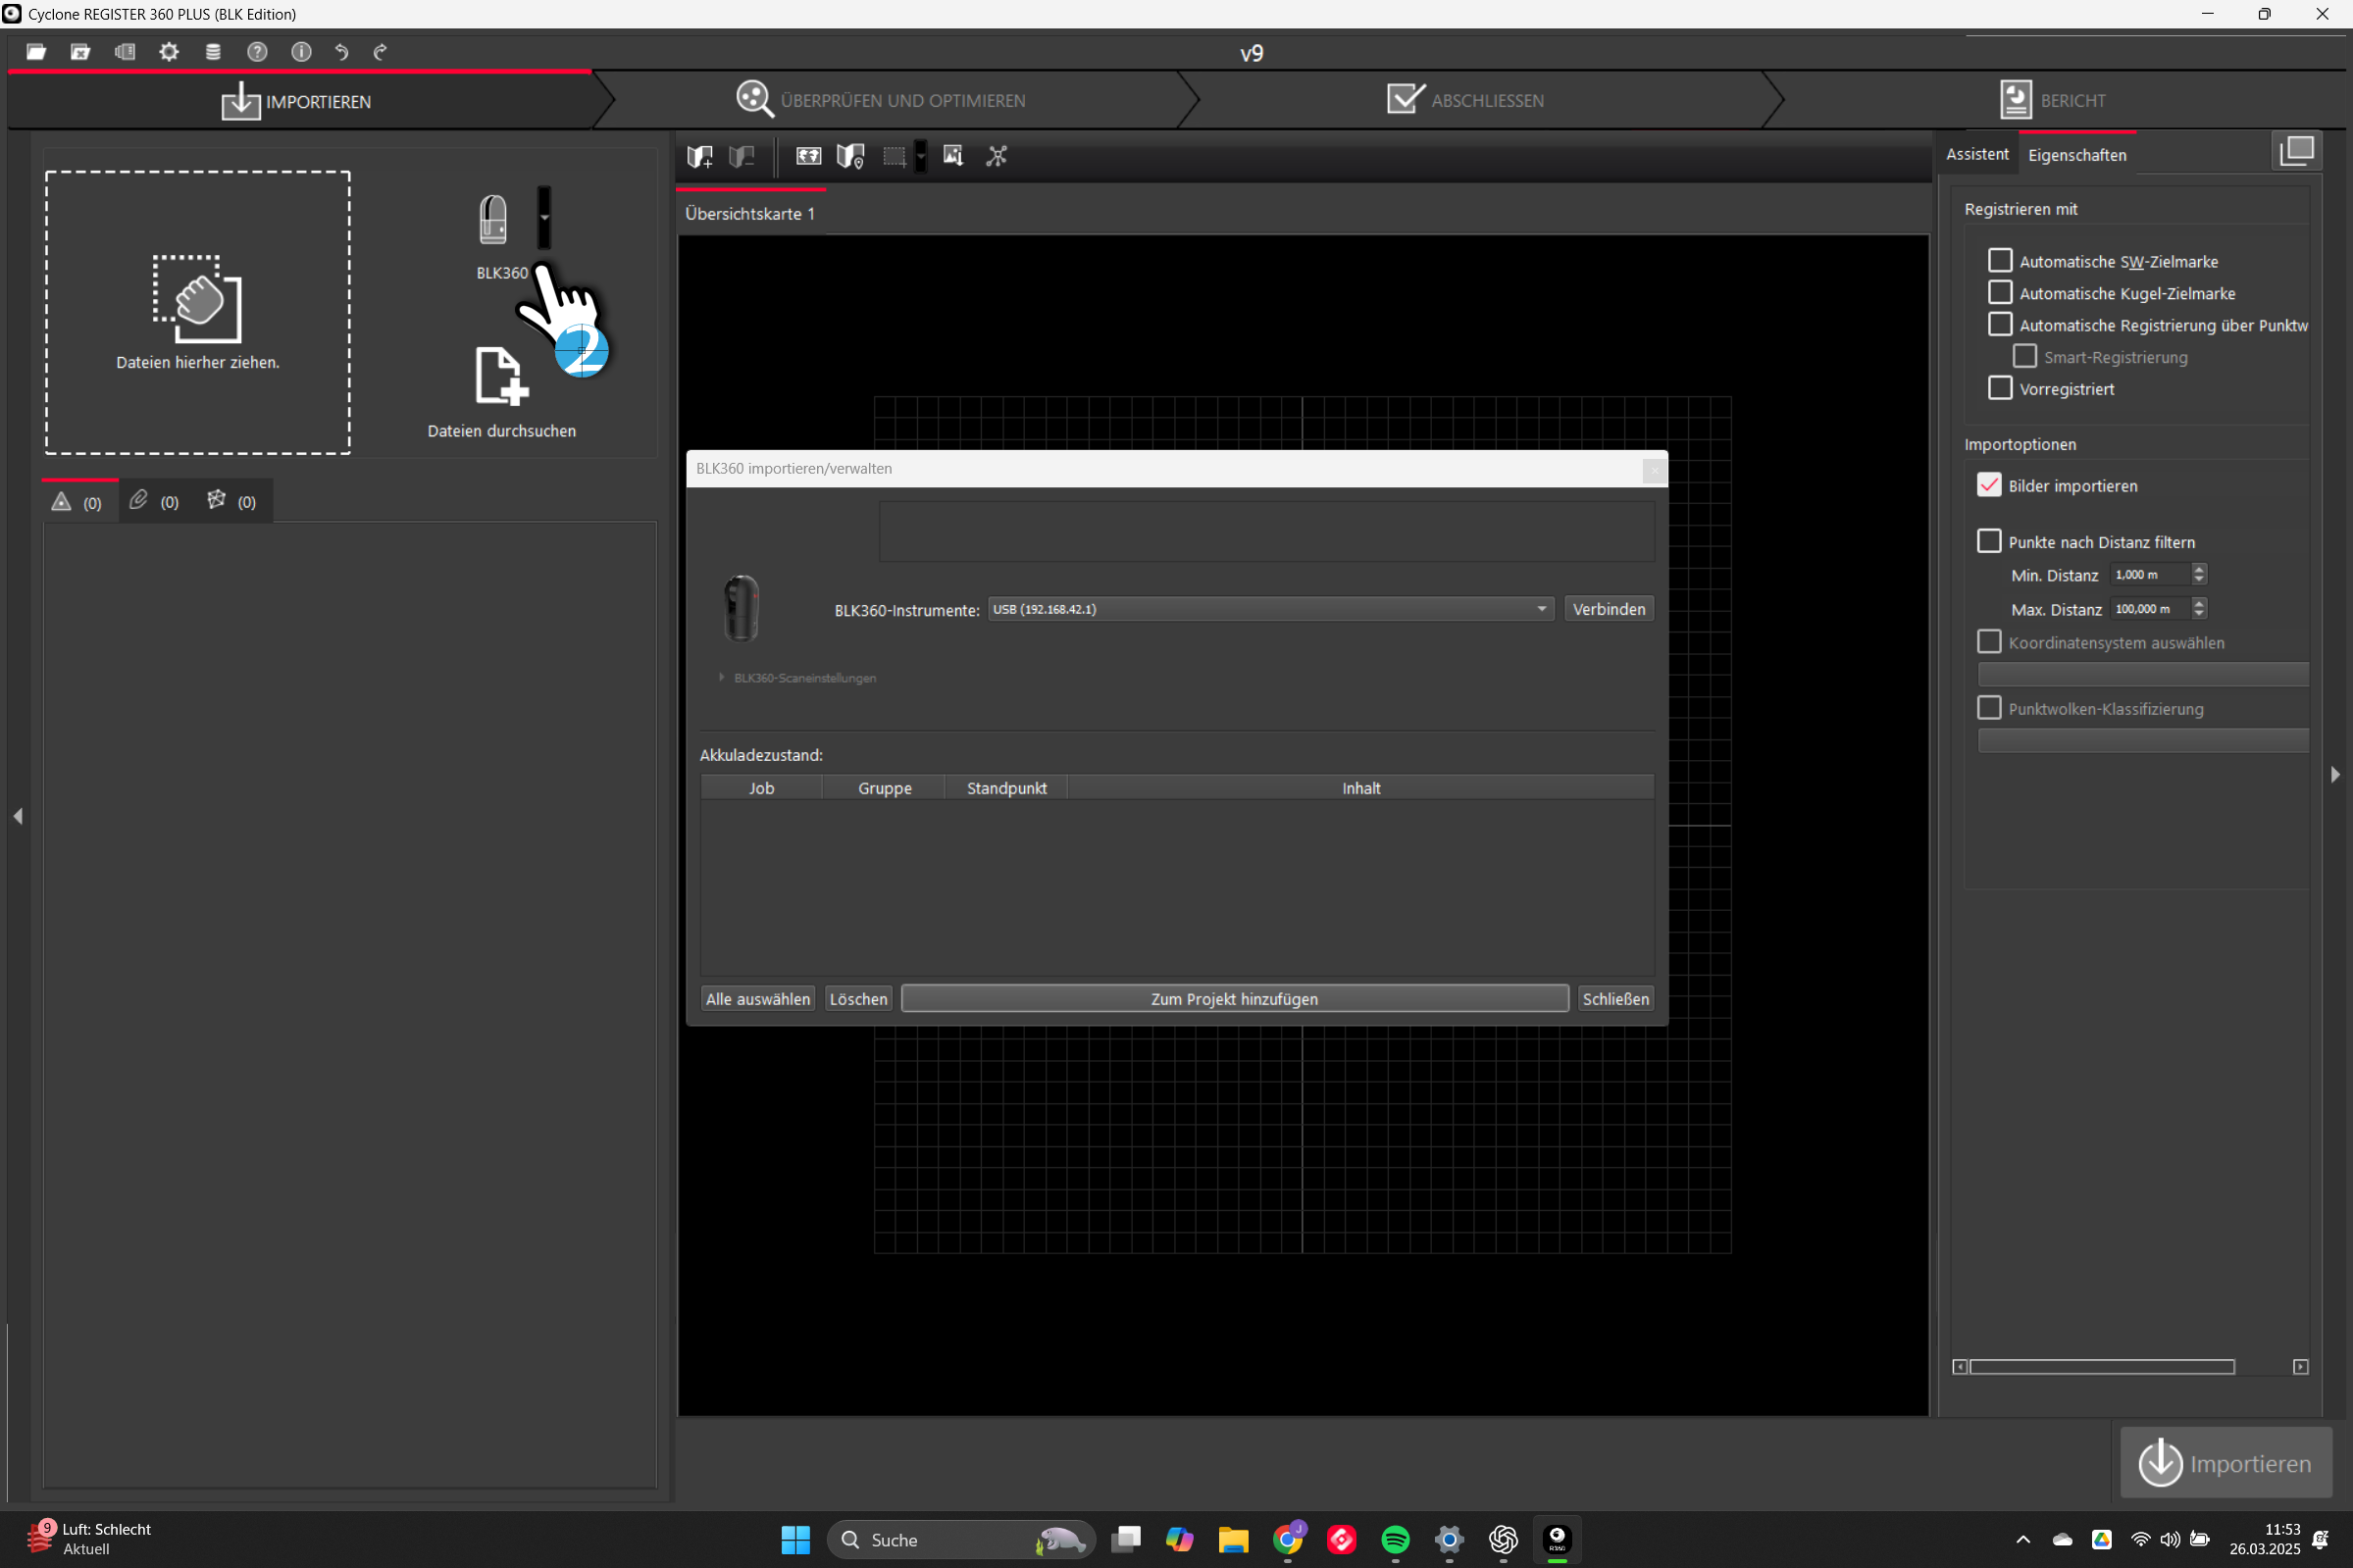This screenshot has width=2353, height=1568.
Task: Open the ChatGPT taskbar icon
Action: pos(1503,1539)
